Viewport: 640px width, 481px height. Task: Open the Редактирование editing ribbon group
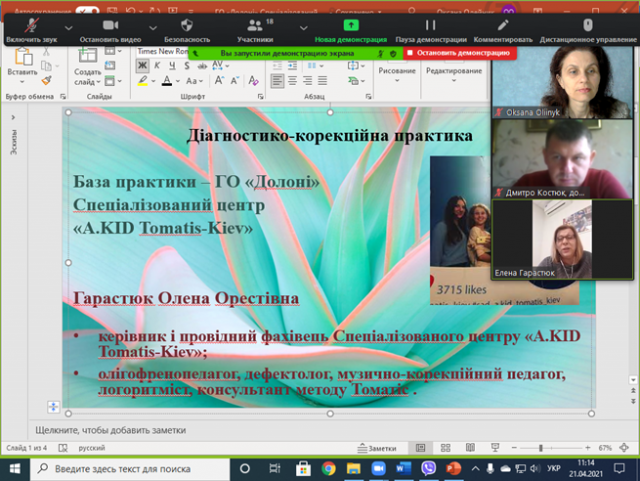tap(453, 71)
